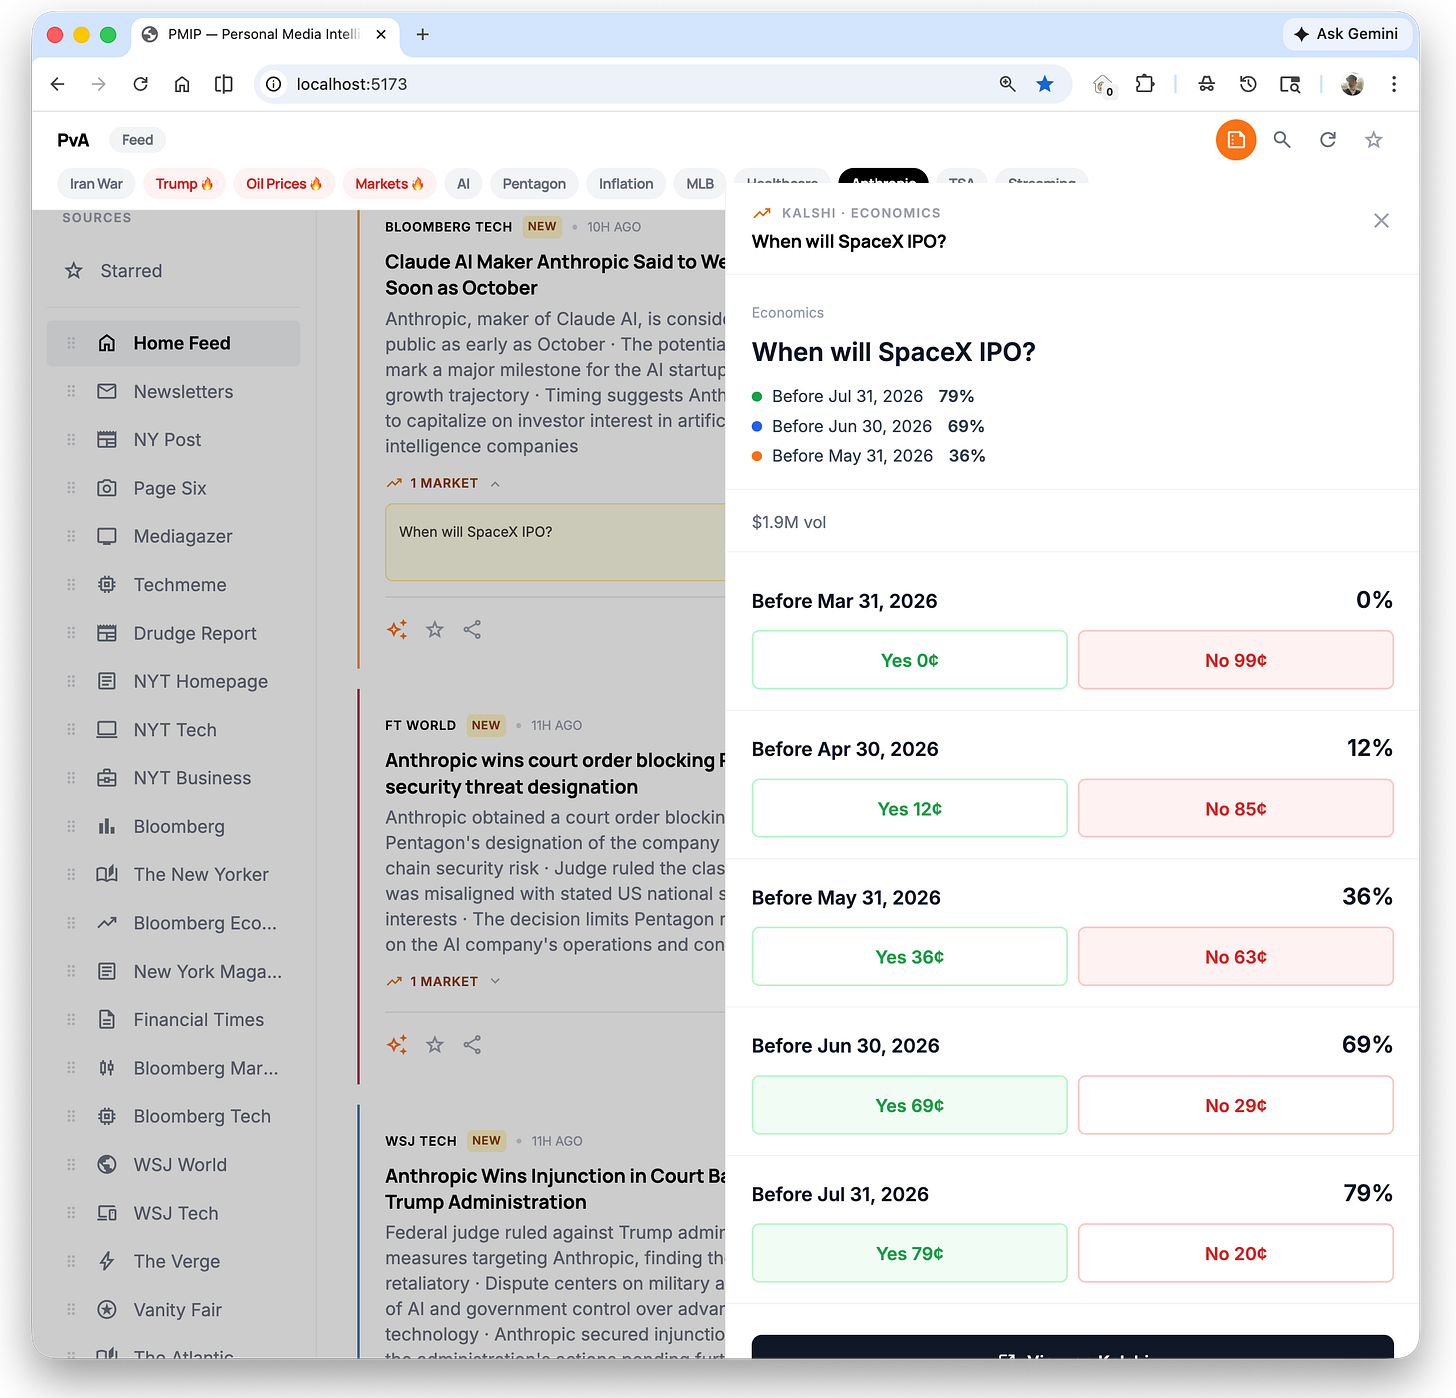
Task: Refresh the feed with the reload icon
Action: click(1328, 140)
